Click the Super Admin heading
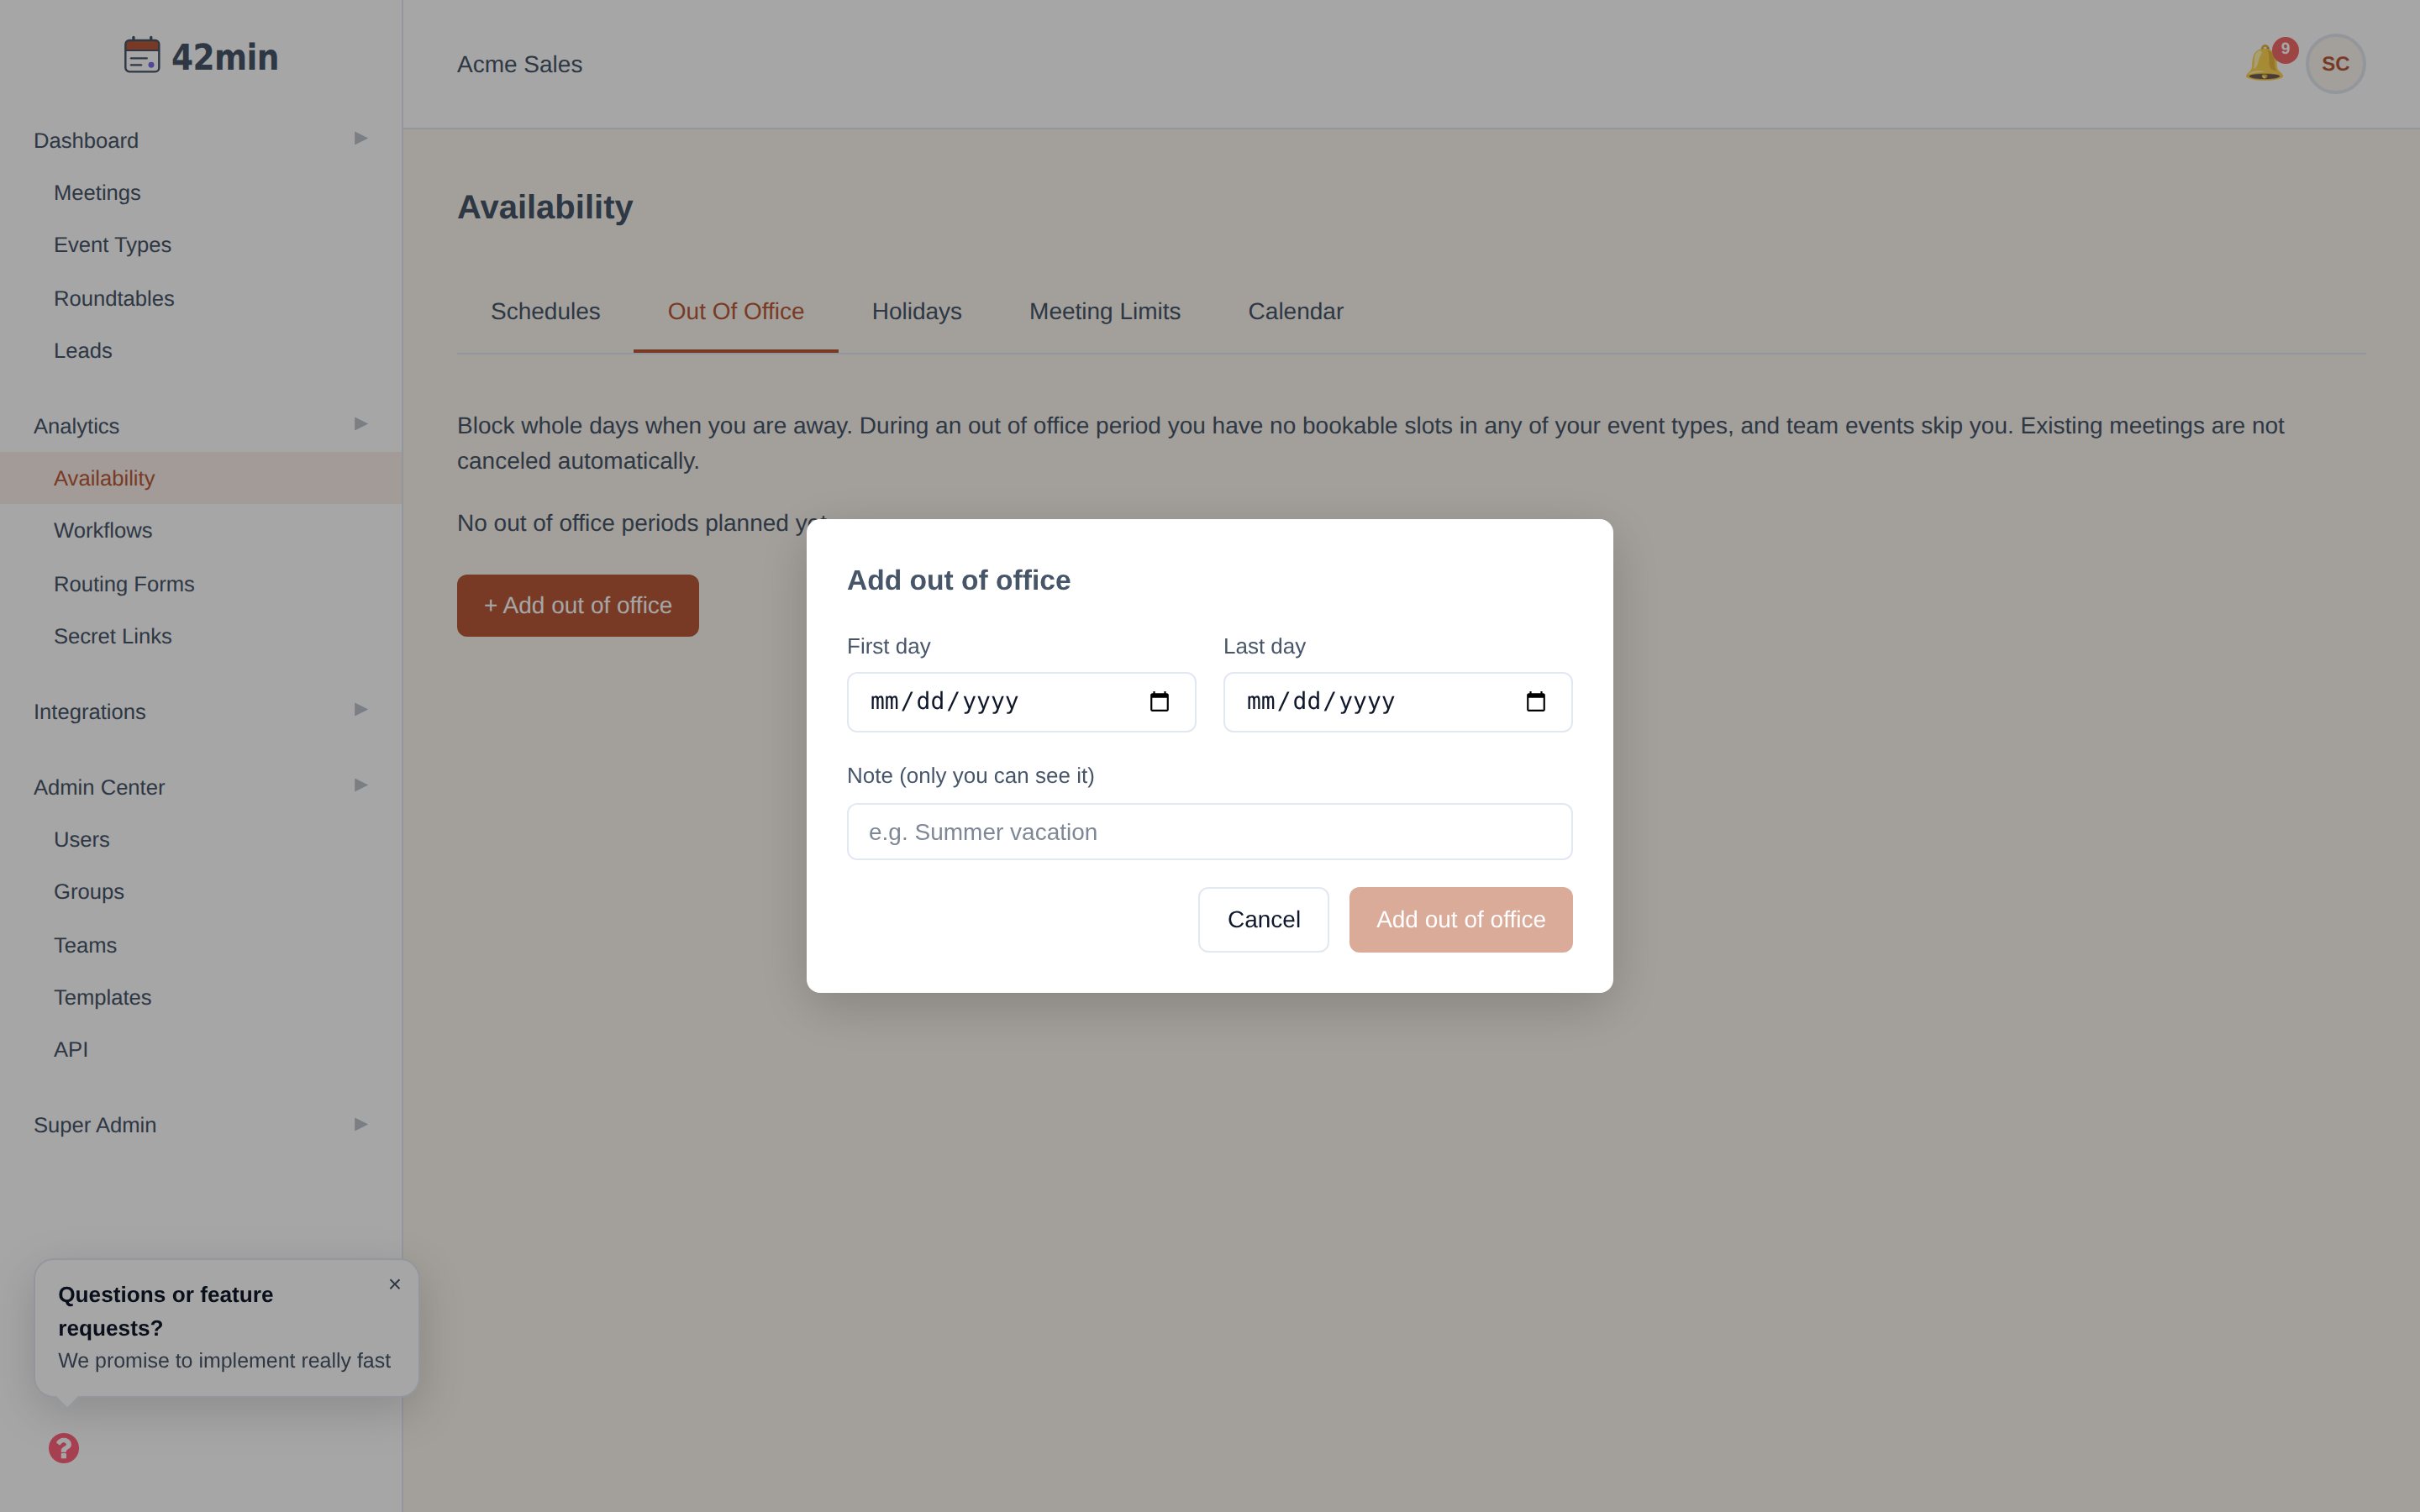 (x=95, y=1126)
